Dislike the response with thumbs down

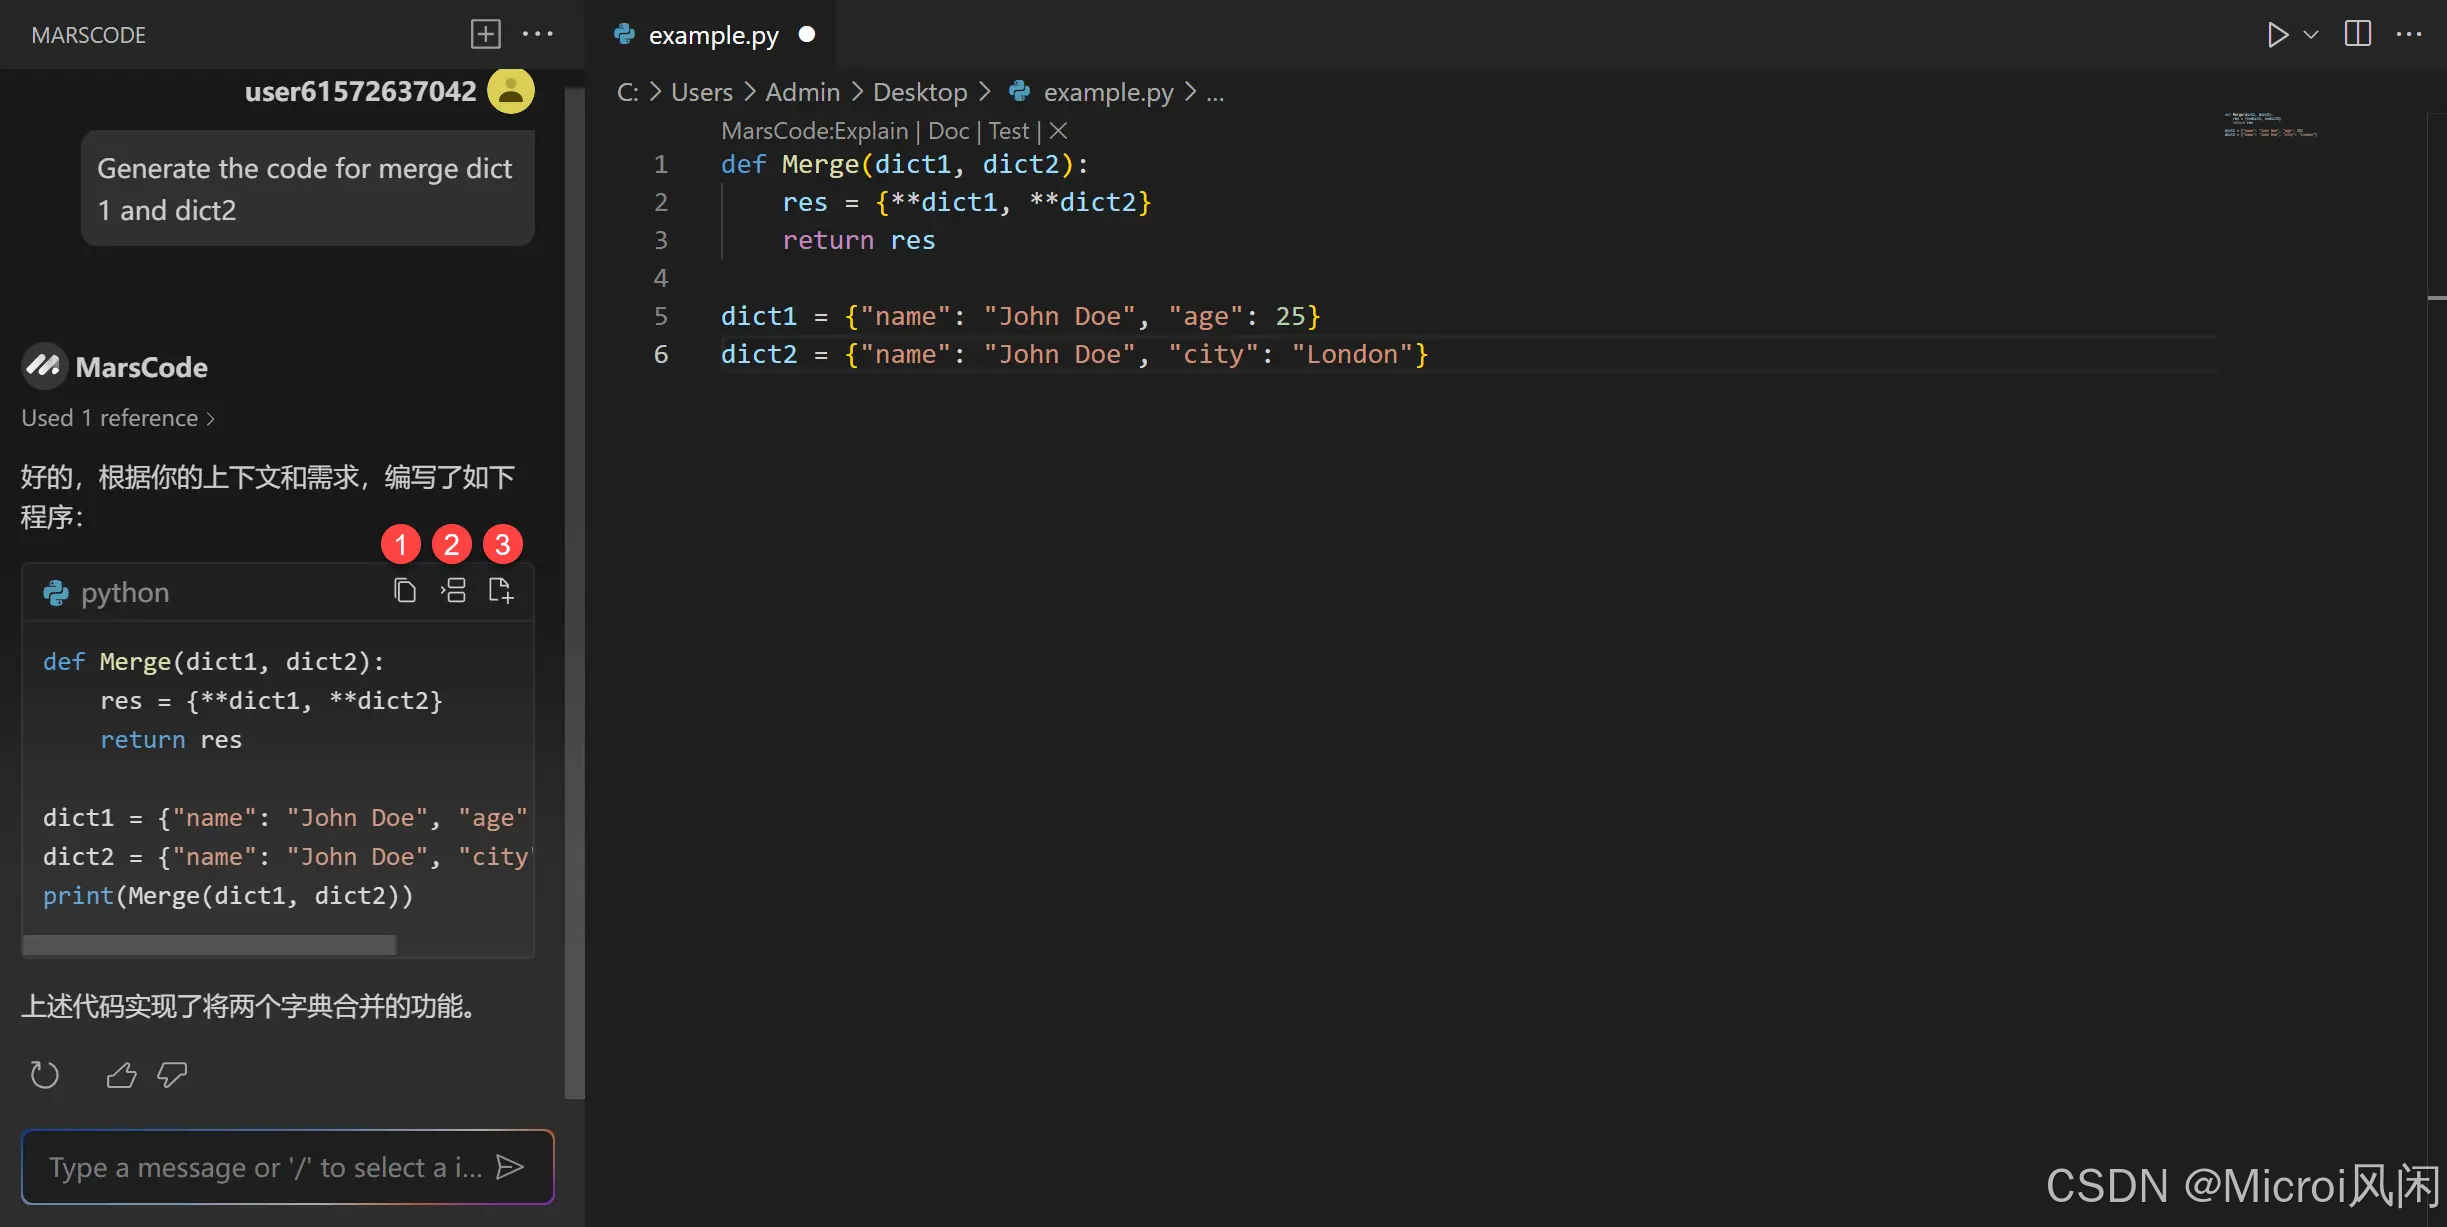(172, 1075)
